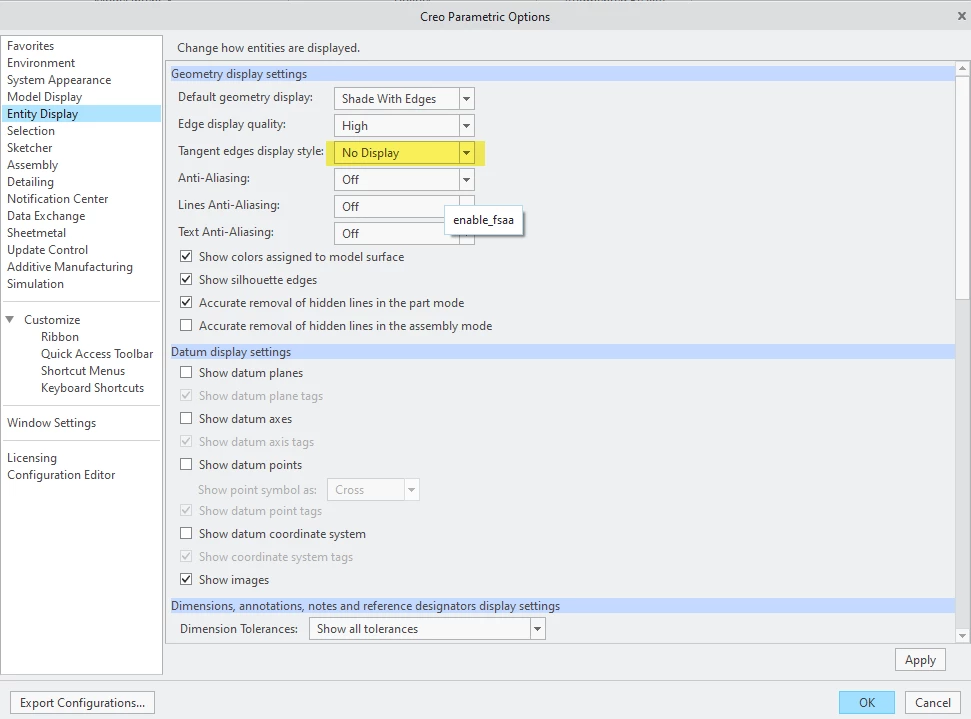This screenshot has width=971, height=719.
Task: Uncheck Show images
Action: pyautogui.click(x=186, y=579)
